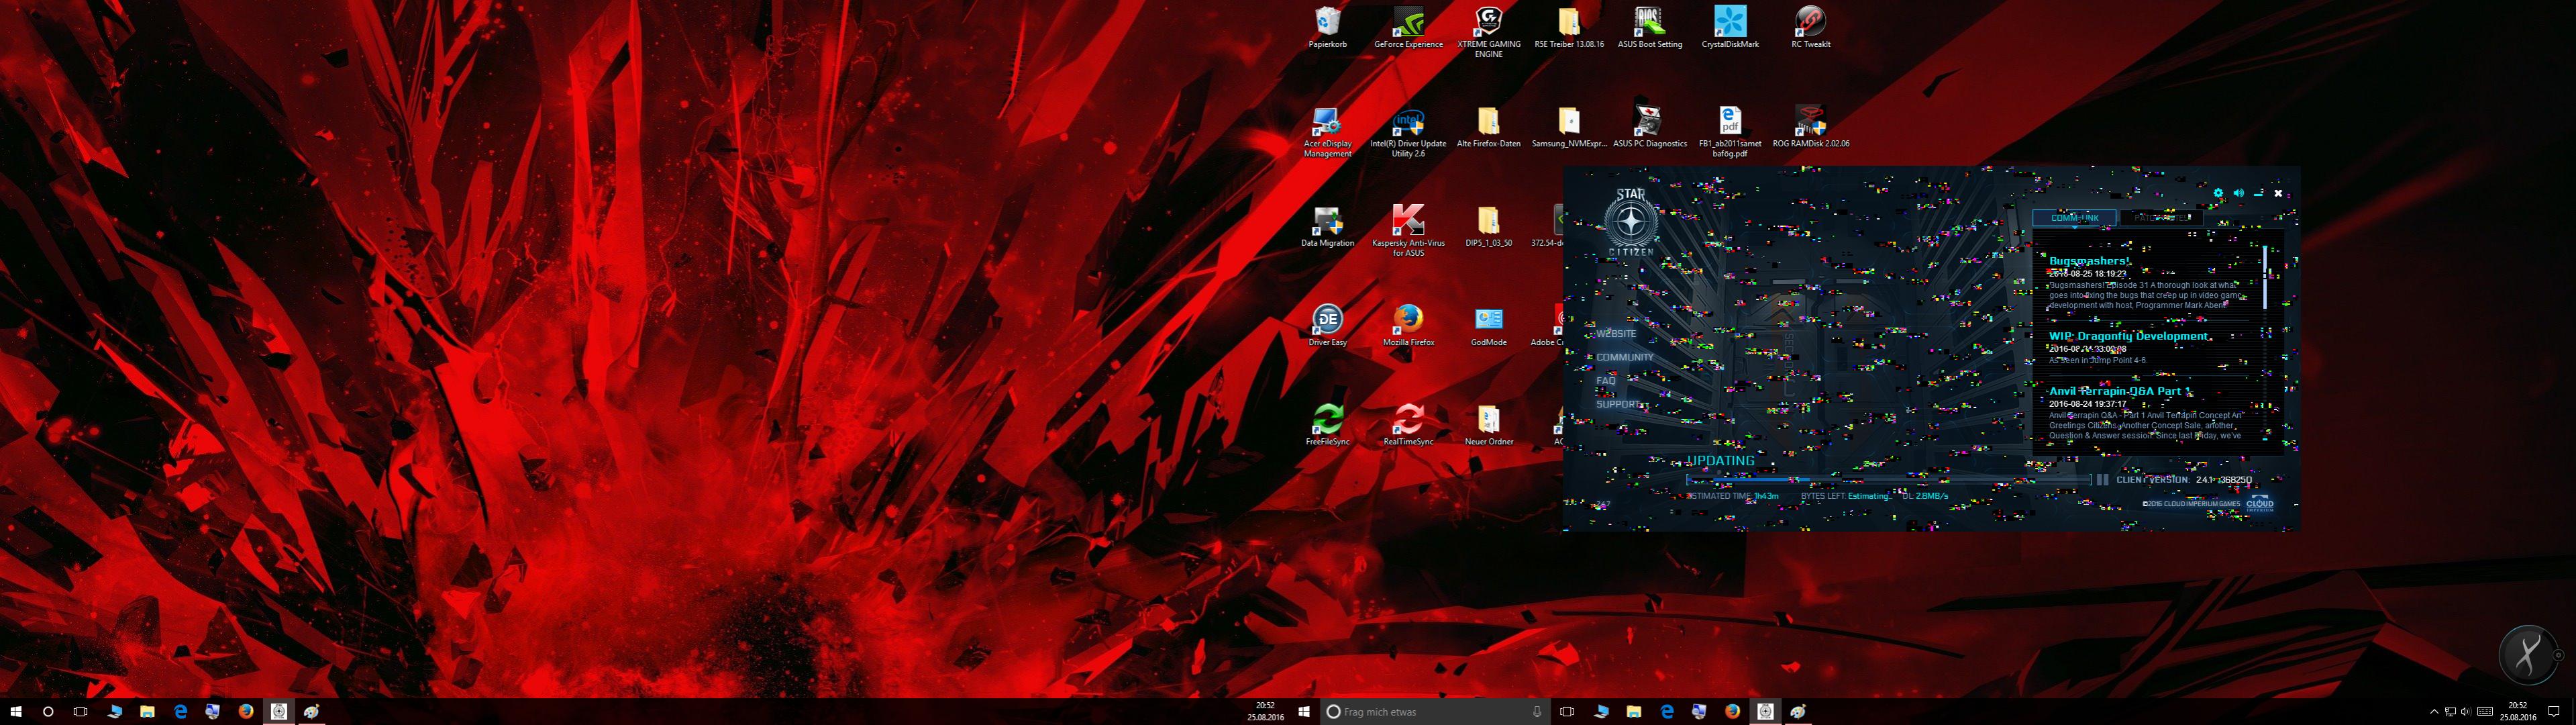This screenshot has height=725, width=2576.
Task: Open the WEBSITE link in the launcher
Action: click(x=1616, y=334)
